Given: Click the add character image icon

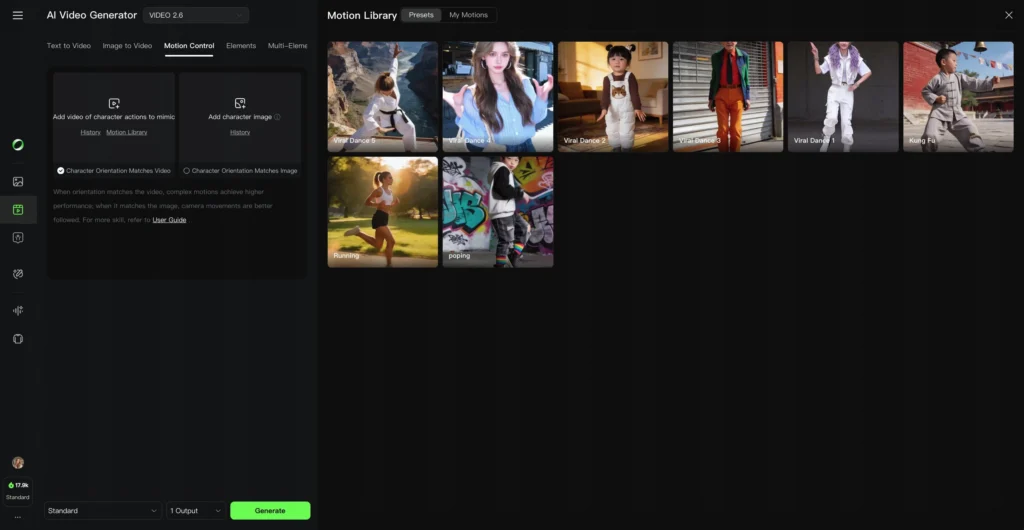Looking at the screenshot, I should pos(240,103).
